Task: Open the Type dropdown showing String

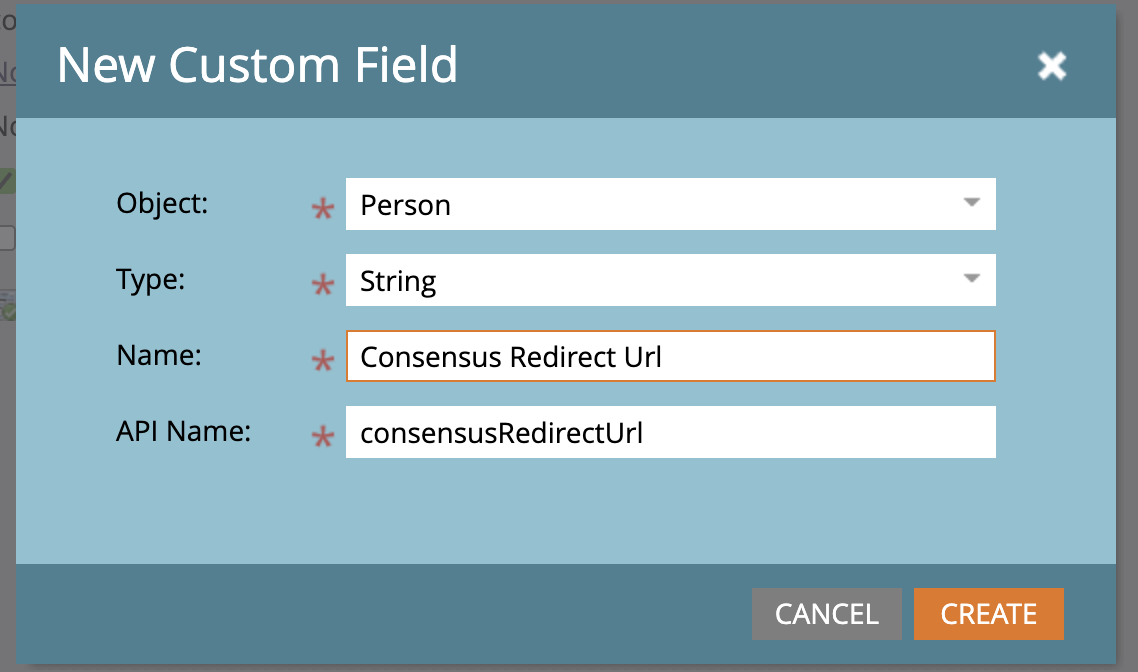Action: [x=670, y=280]
